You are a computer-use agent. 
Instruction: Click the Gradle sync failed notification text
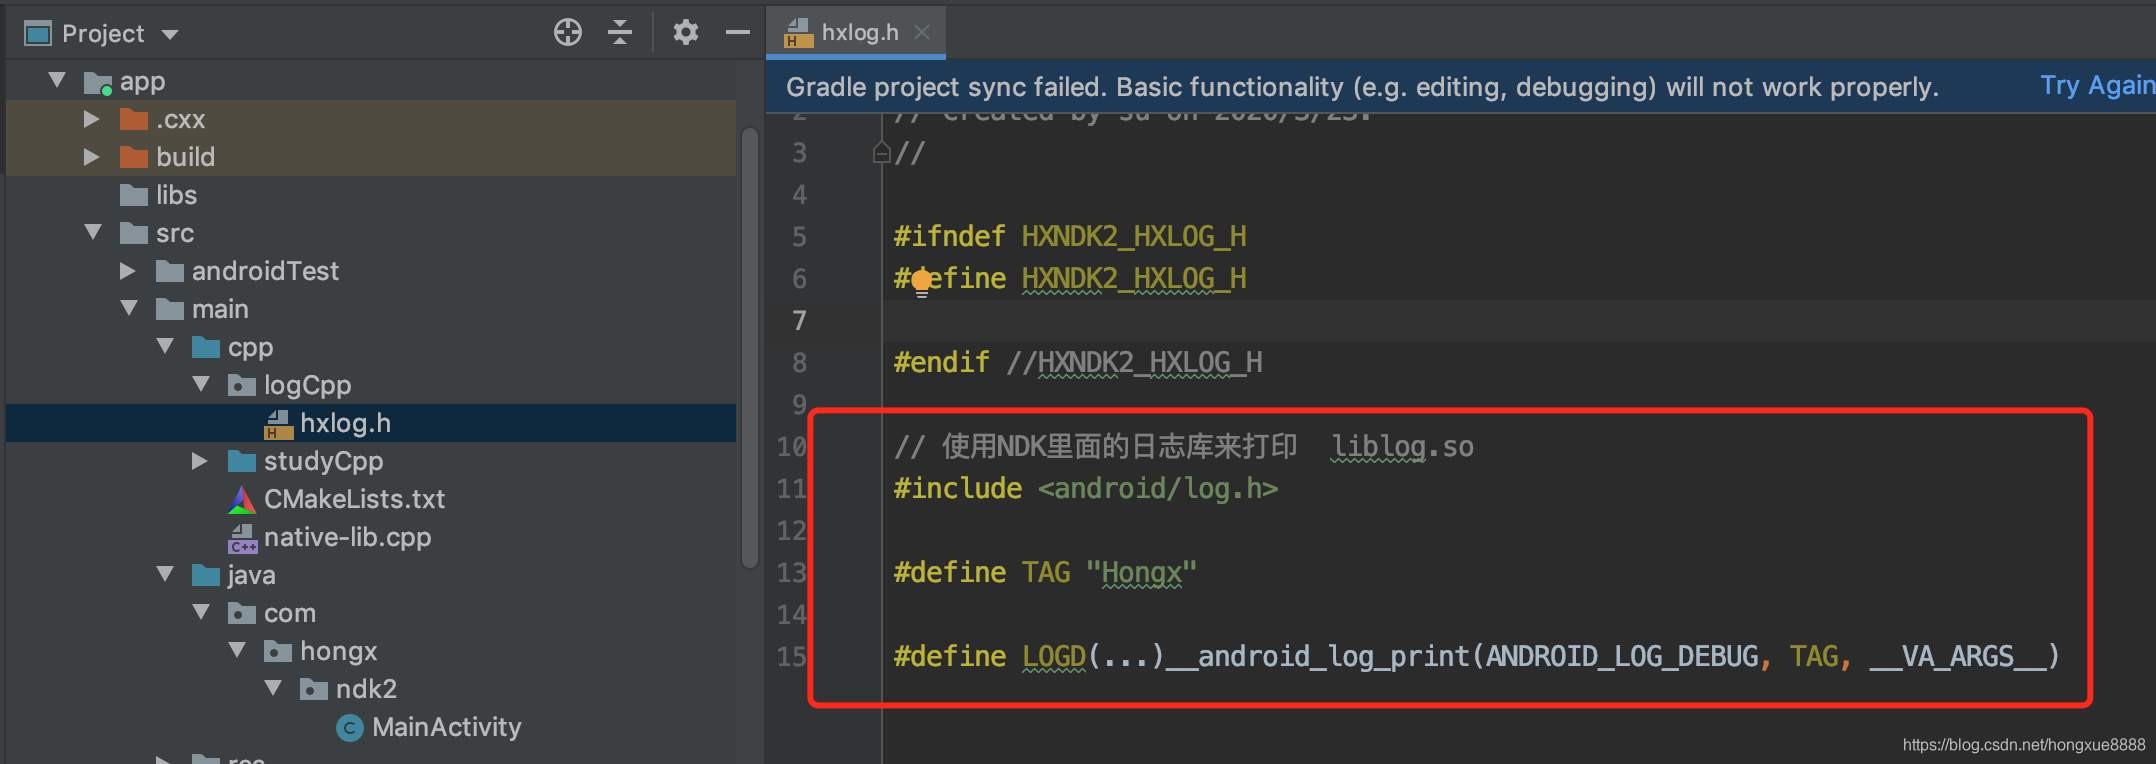[1362, 87]
